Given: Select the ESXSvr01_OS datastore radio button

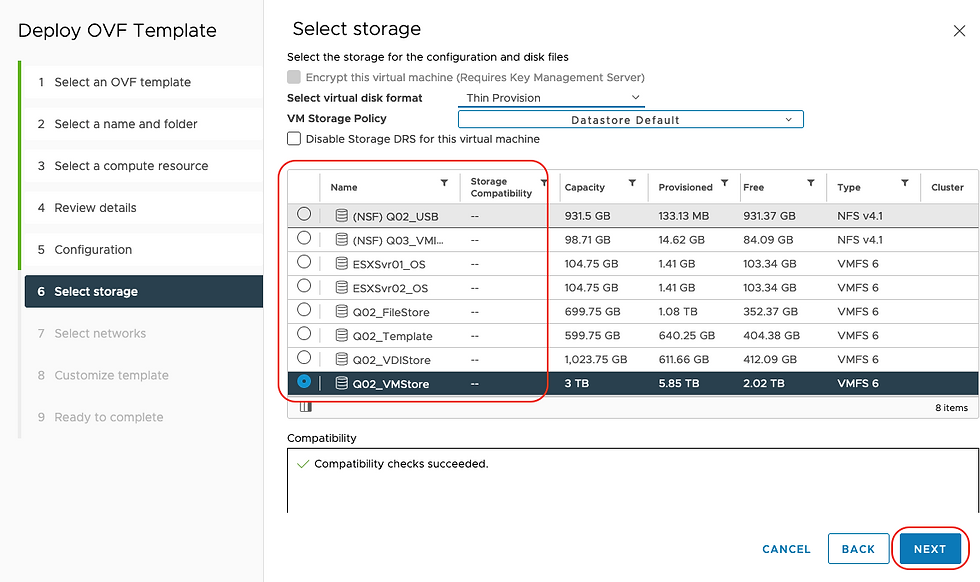Looking at the screenshot, I should click(304, 261).
